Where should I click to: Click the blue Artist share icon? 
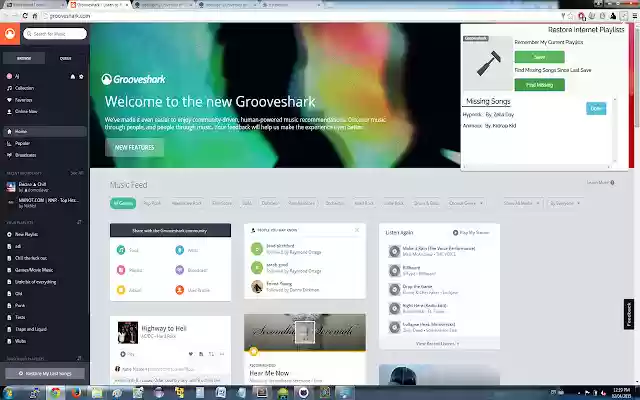180,250
